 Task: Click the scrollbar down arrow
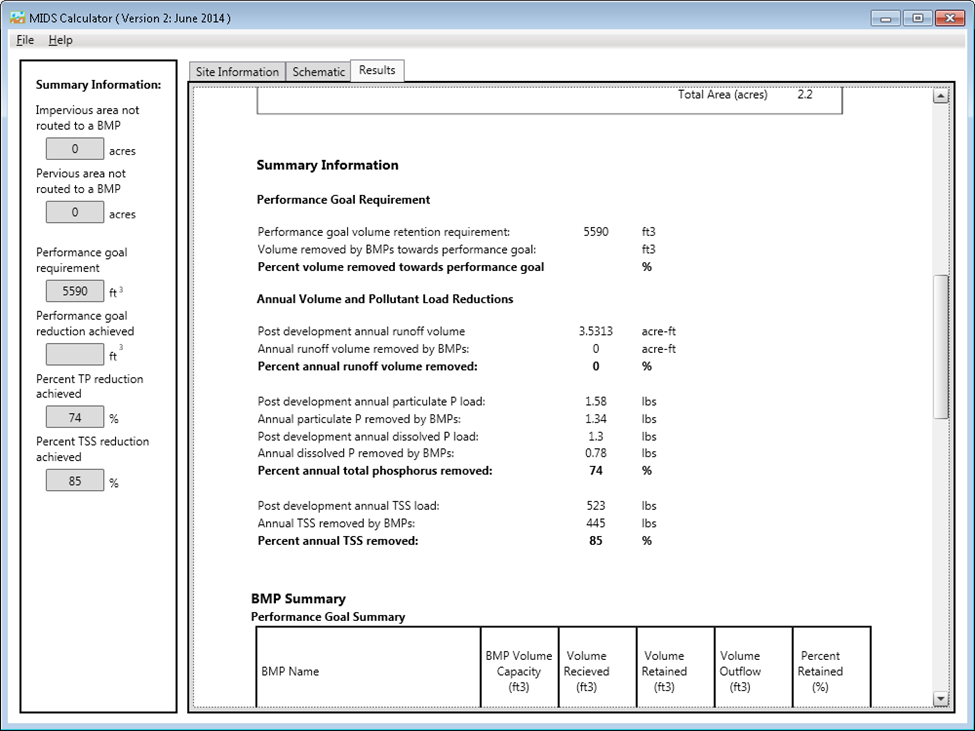(940, 698)
